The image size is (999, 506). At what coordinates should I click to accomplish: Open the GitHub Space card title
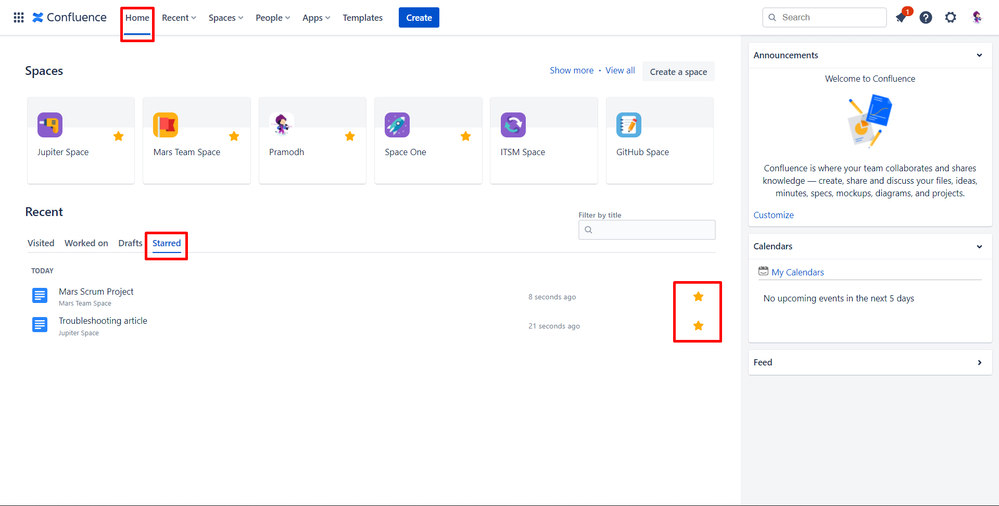click(x=642, y=152)
